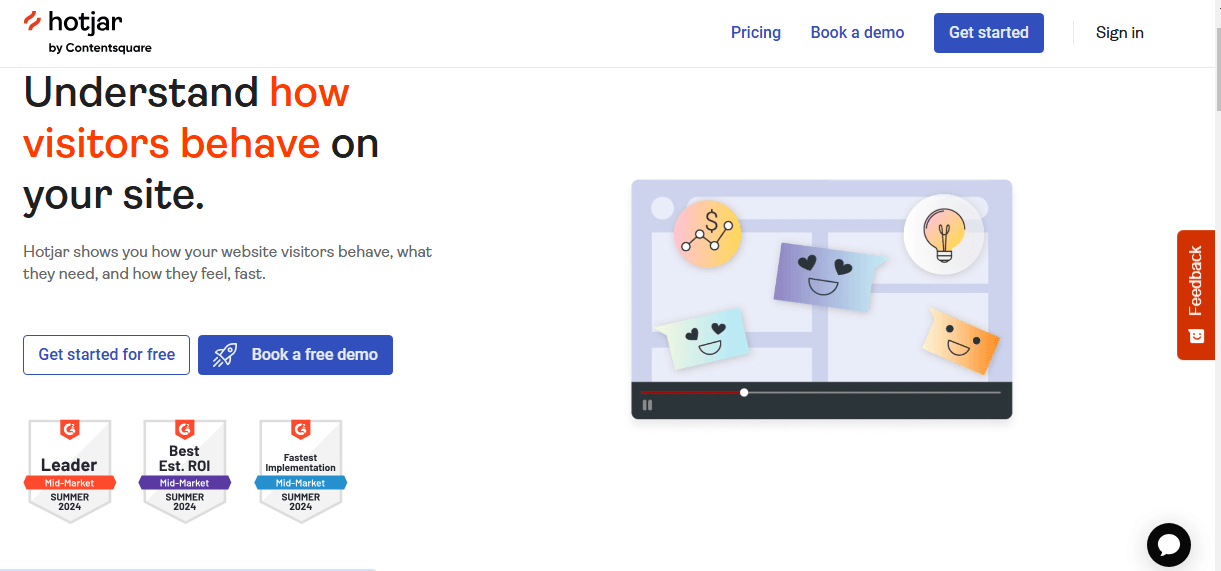Click Get started for free button
This screenshot has height=571, width=1221.
tap(106, 355)
